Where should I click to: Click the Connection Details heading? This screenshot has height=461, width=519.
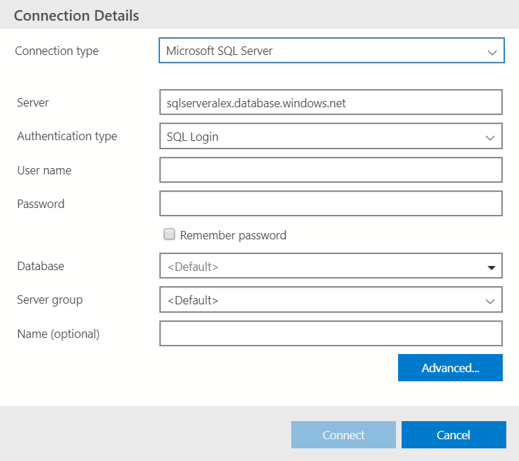click(76, 16)
